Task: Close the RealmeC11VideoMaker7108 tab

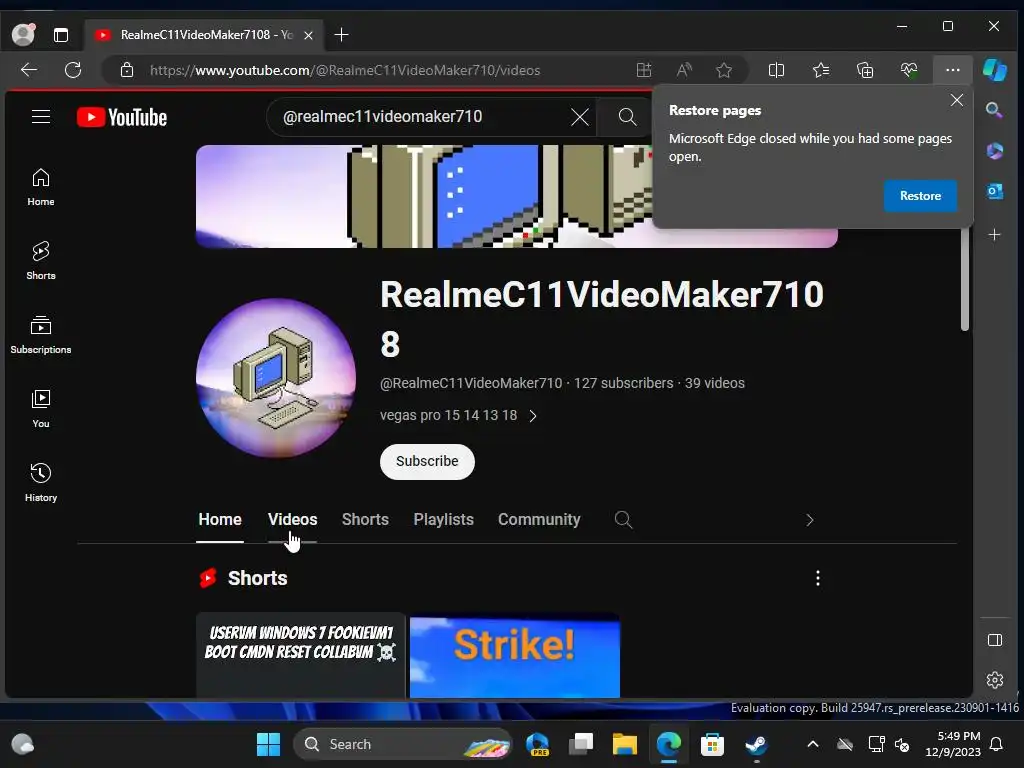Action: pos(308,35)
